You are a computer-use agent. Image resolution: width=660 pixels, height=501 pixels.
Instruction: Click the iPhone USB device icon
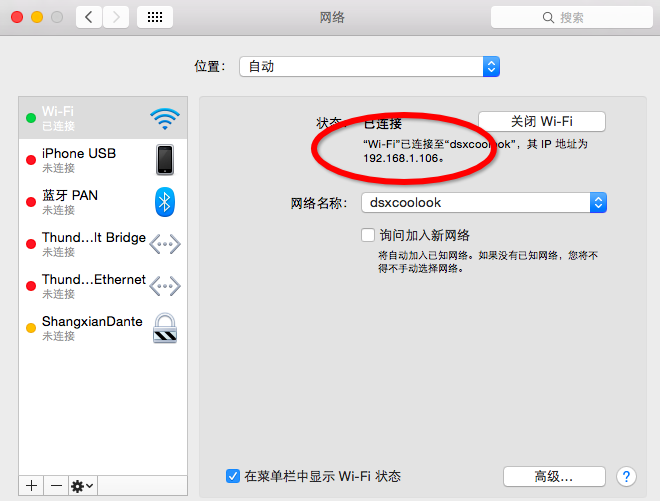[165, 160]
